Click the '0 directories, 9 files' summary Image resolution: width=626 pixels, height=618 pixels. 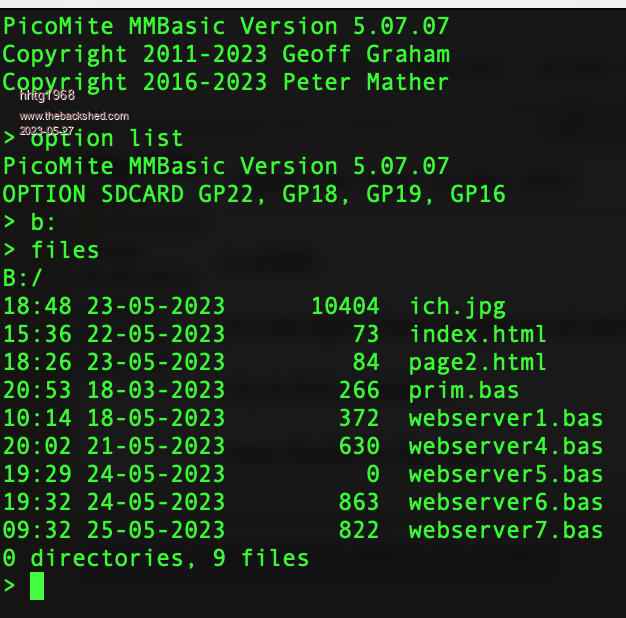(x=156, y=558)
